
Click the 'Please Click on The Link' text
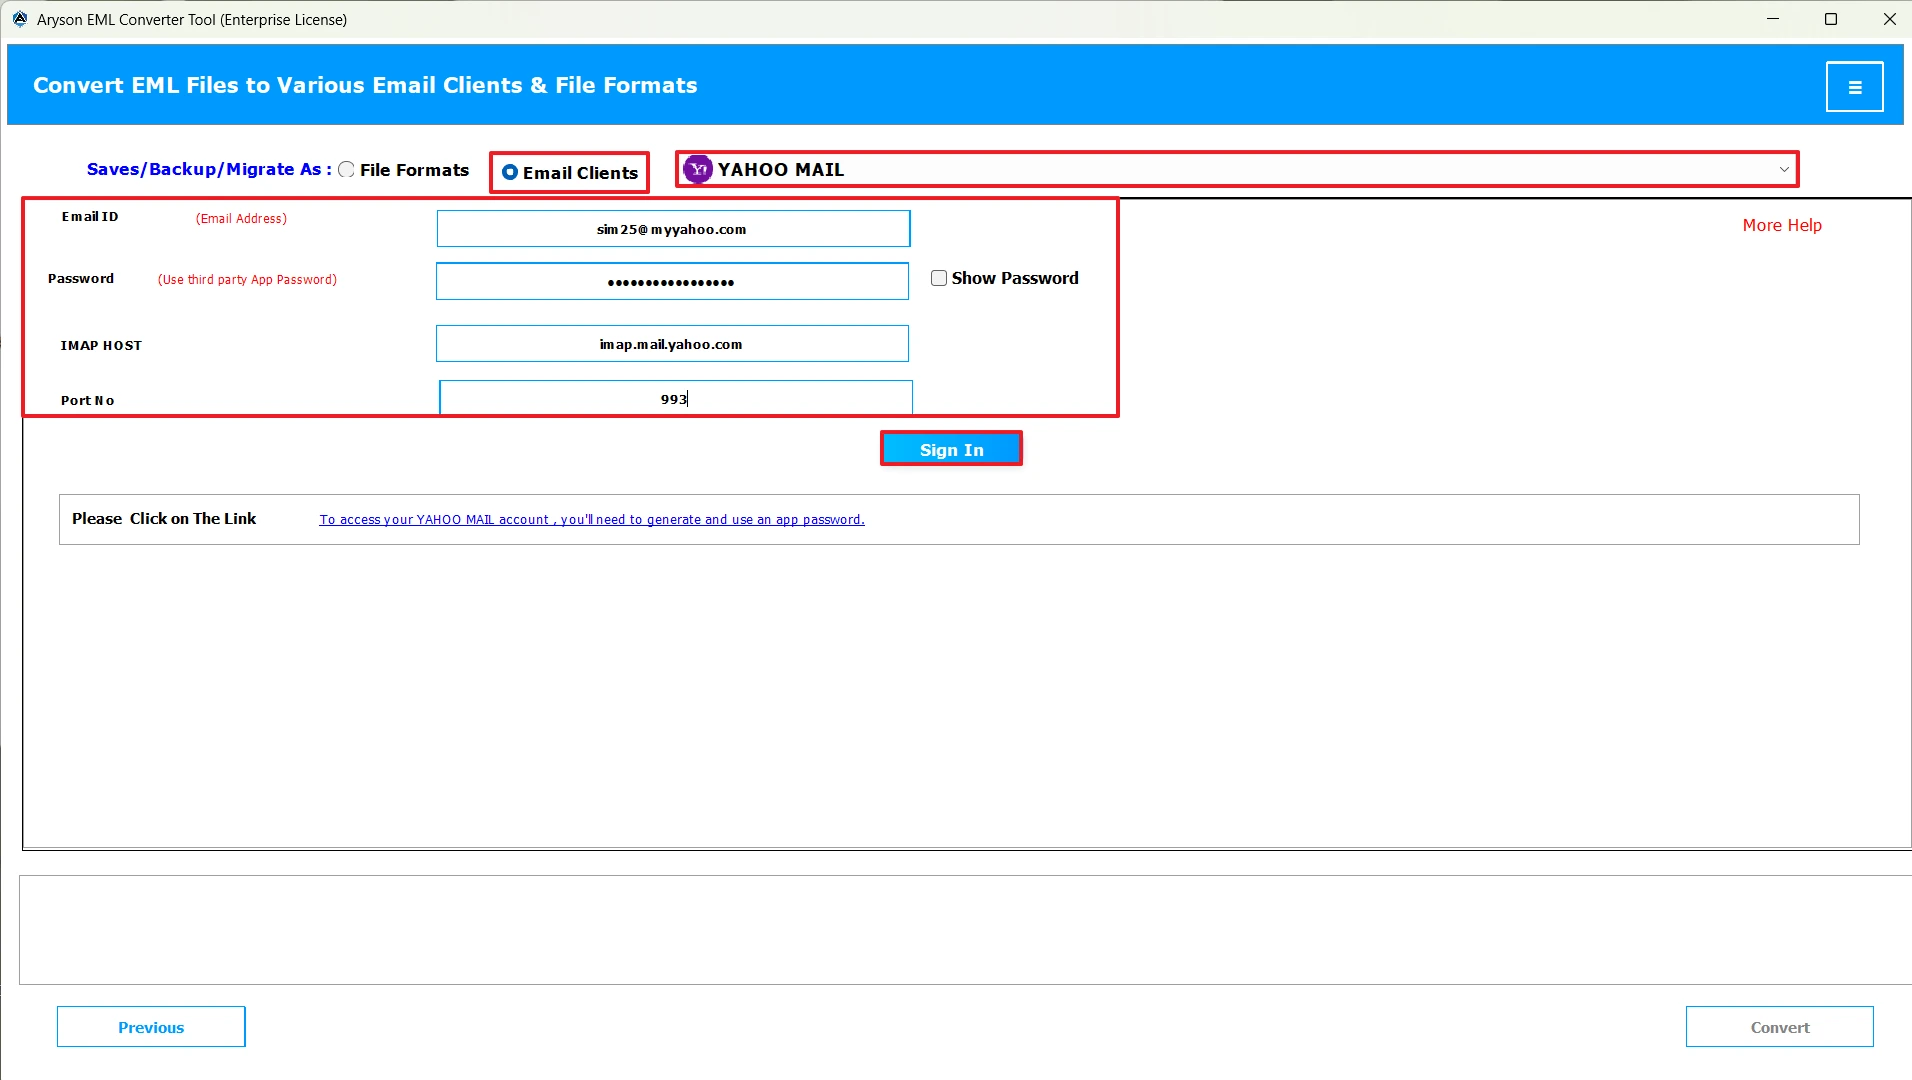pyautogui.click(x=164, y=519)
